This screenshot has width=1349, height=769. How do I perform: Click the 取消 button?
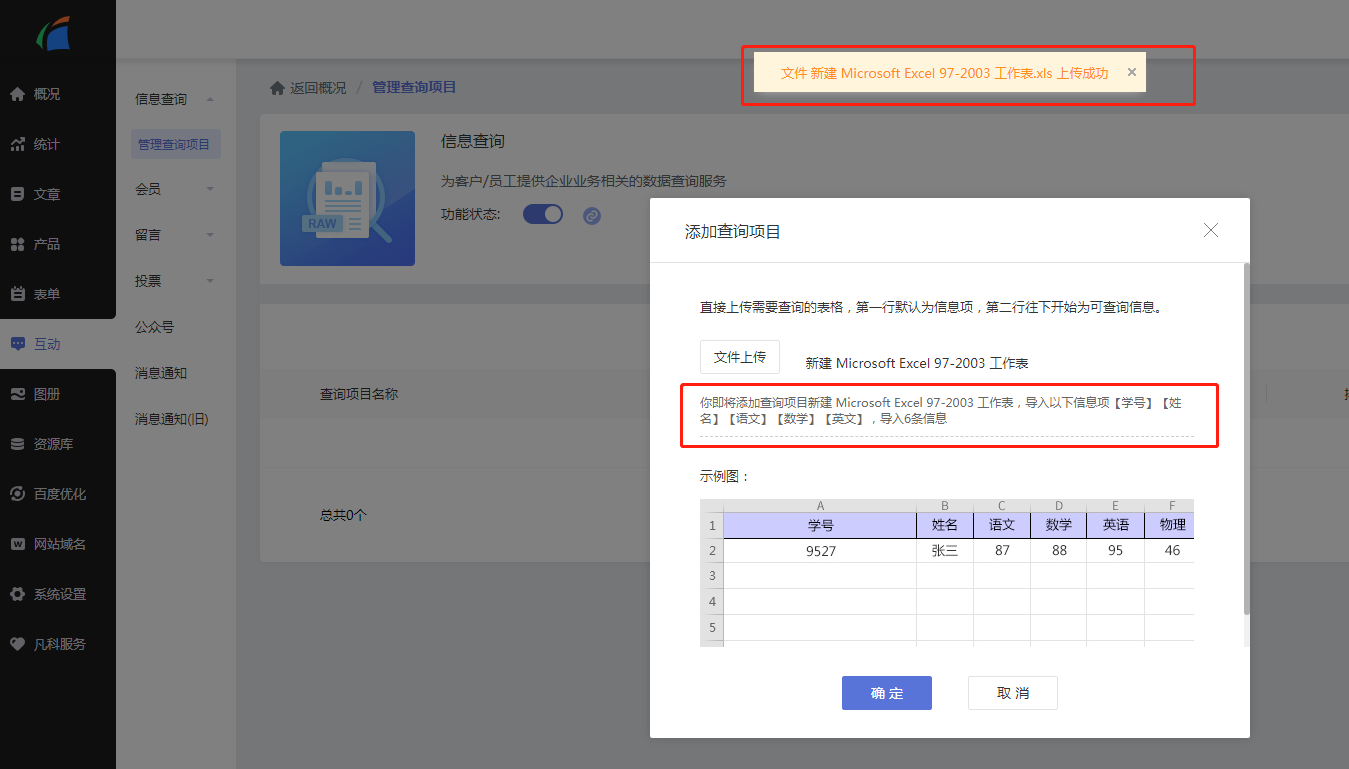click(1013, 693)
